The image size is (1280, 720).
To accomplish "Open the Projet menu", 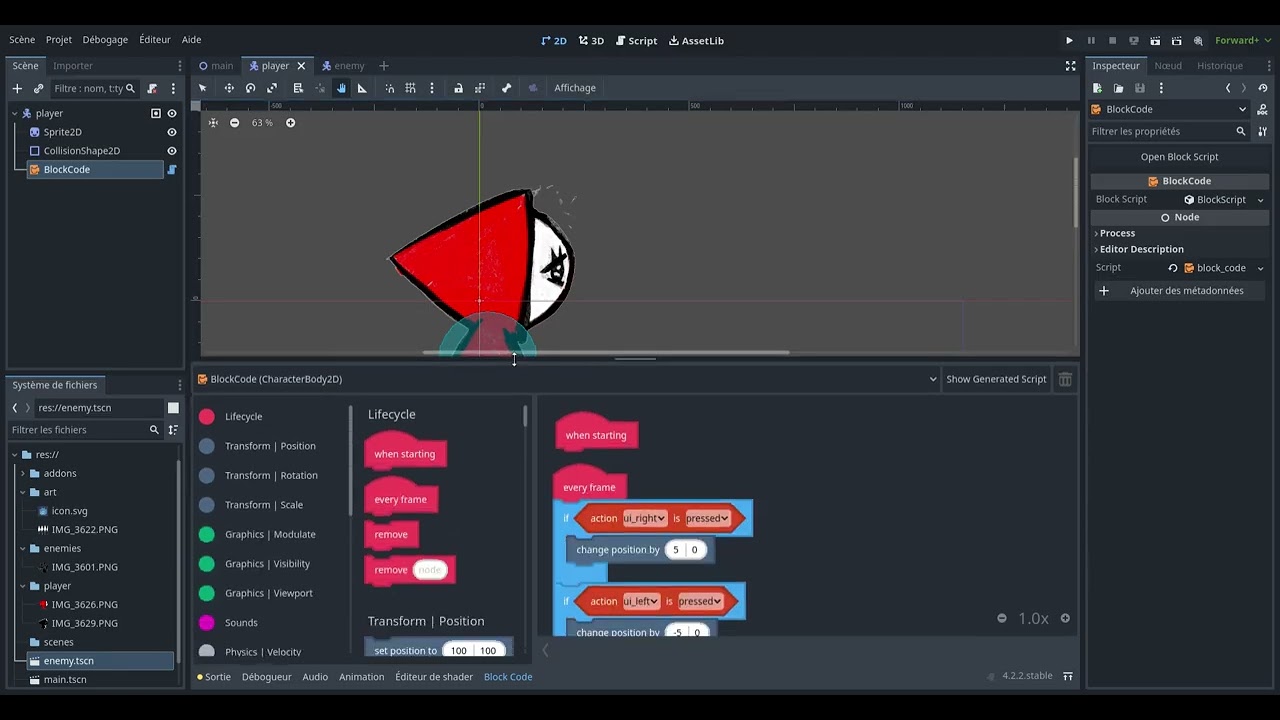I will pyautogui.click(x=59, y=40).
